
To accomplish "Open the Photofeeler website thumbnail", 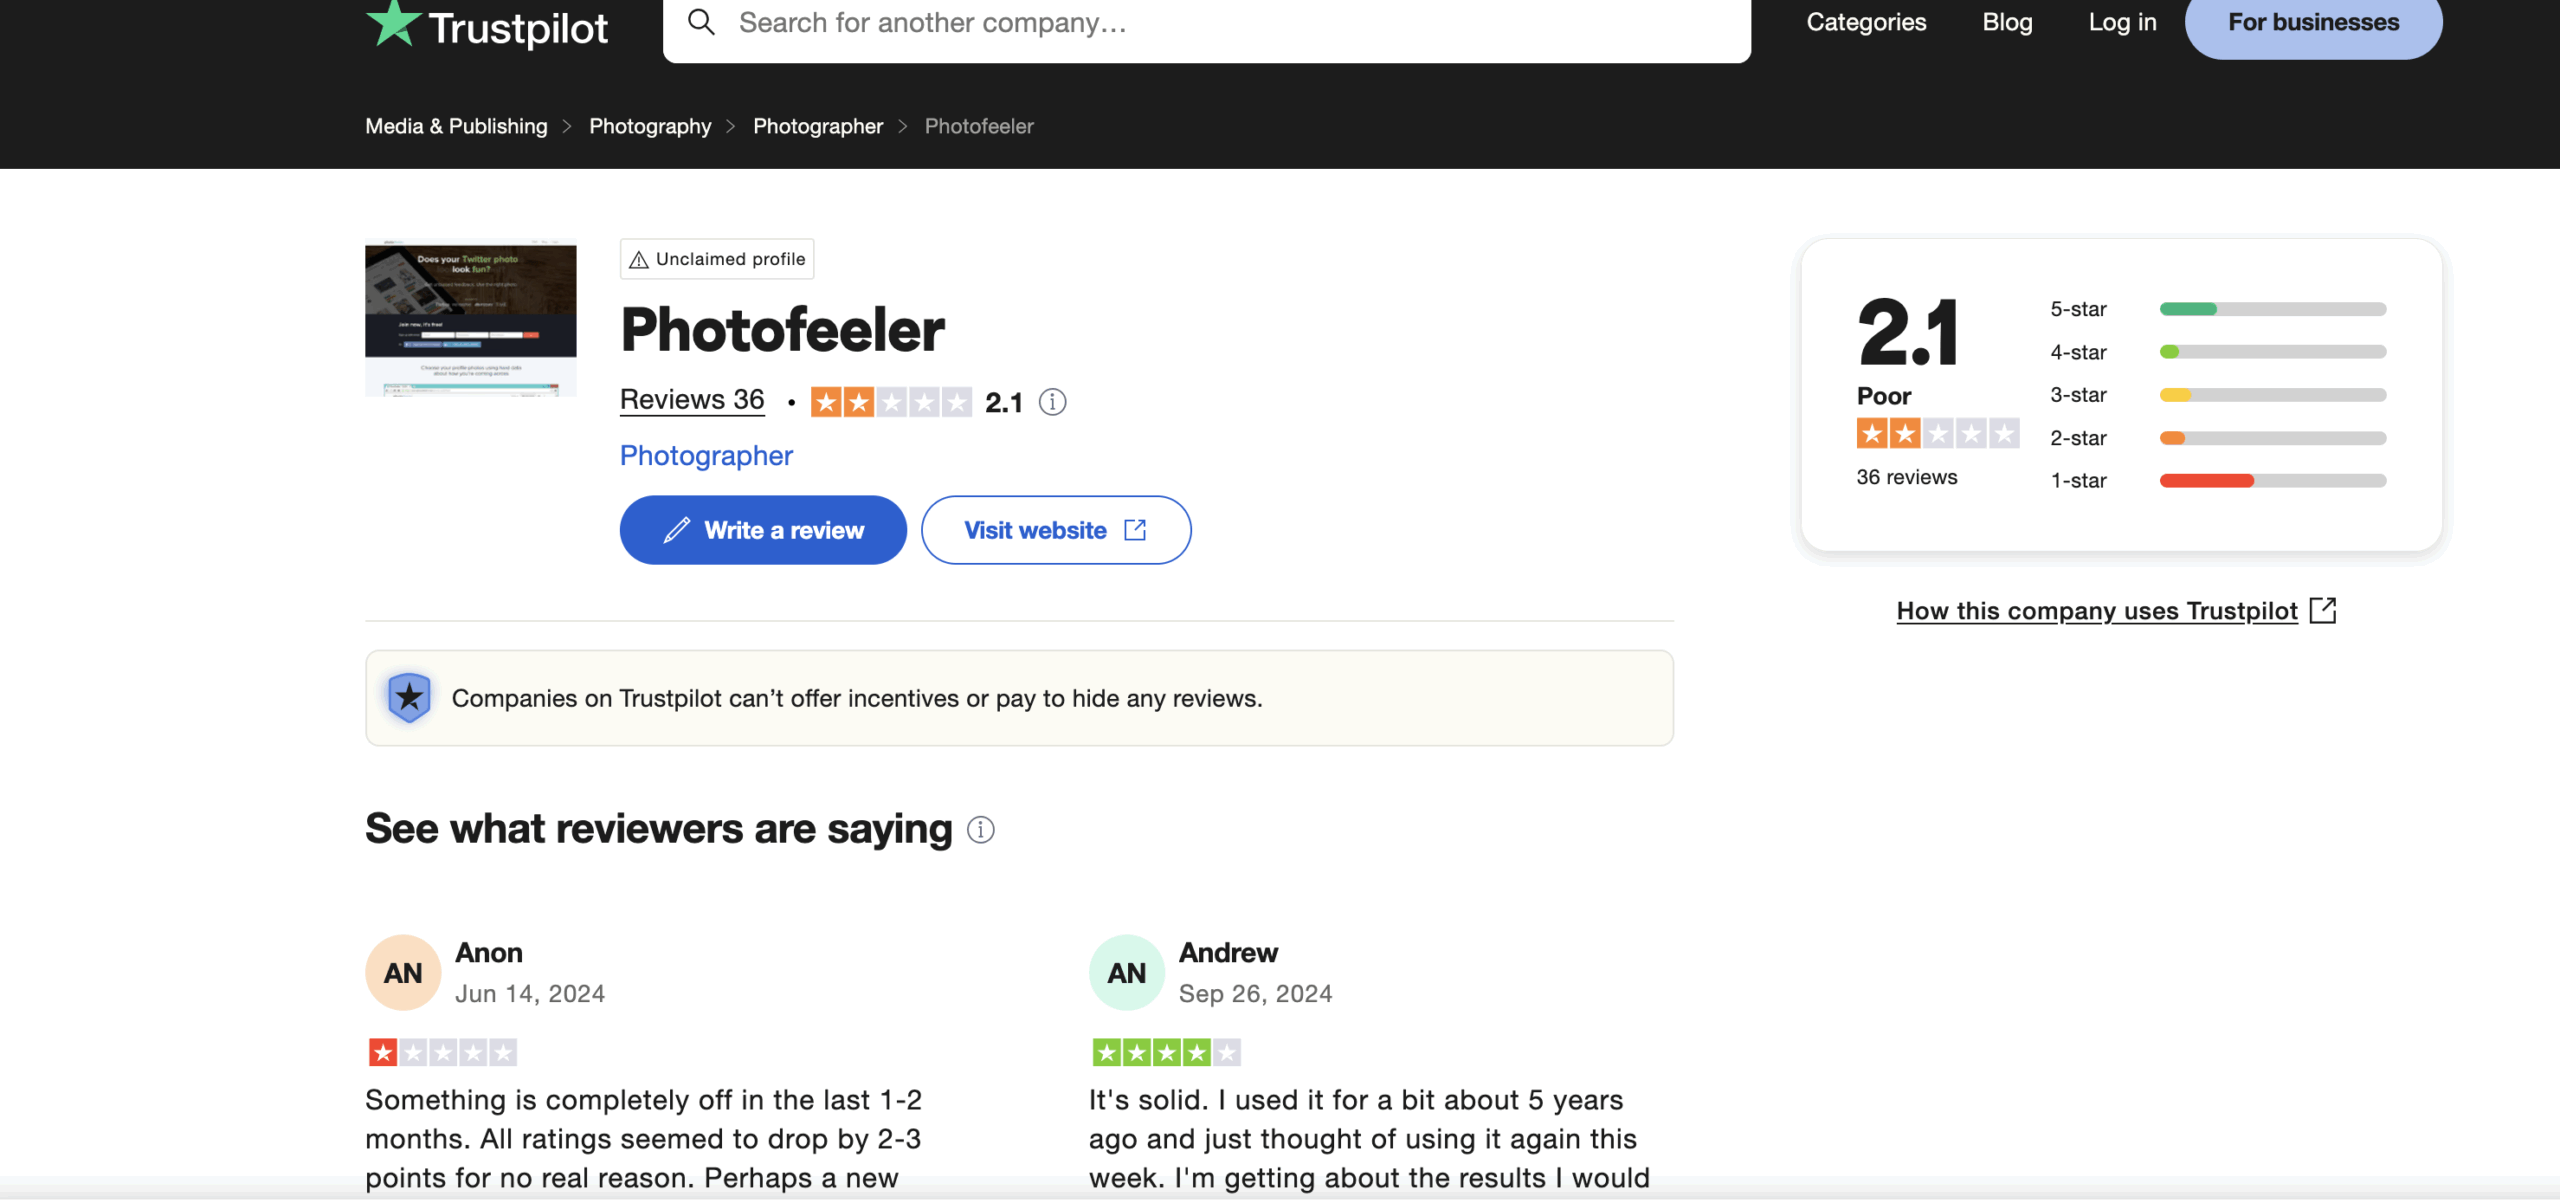I will [x=471, y=320].
